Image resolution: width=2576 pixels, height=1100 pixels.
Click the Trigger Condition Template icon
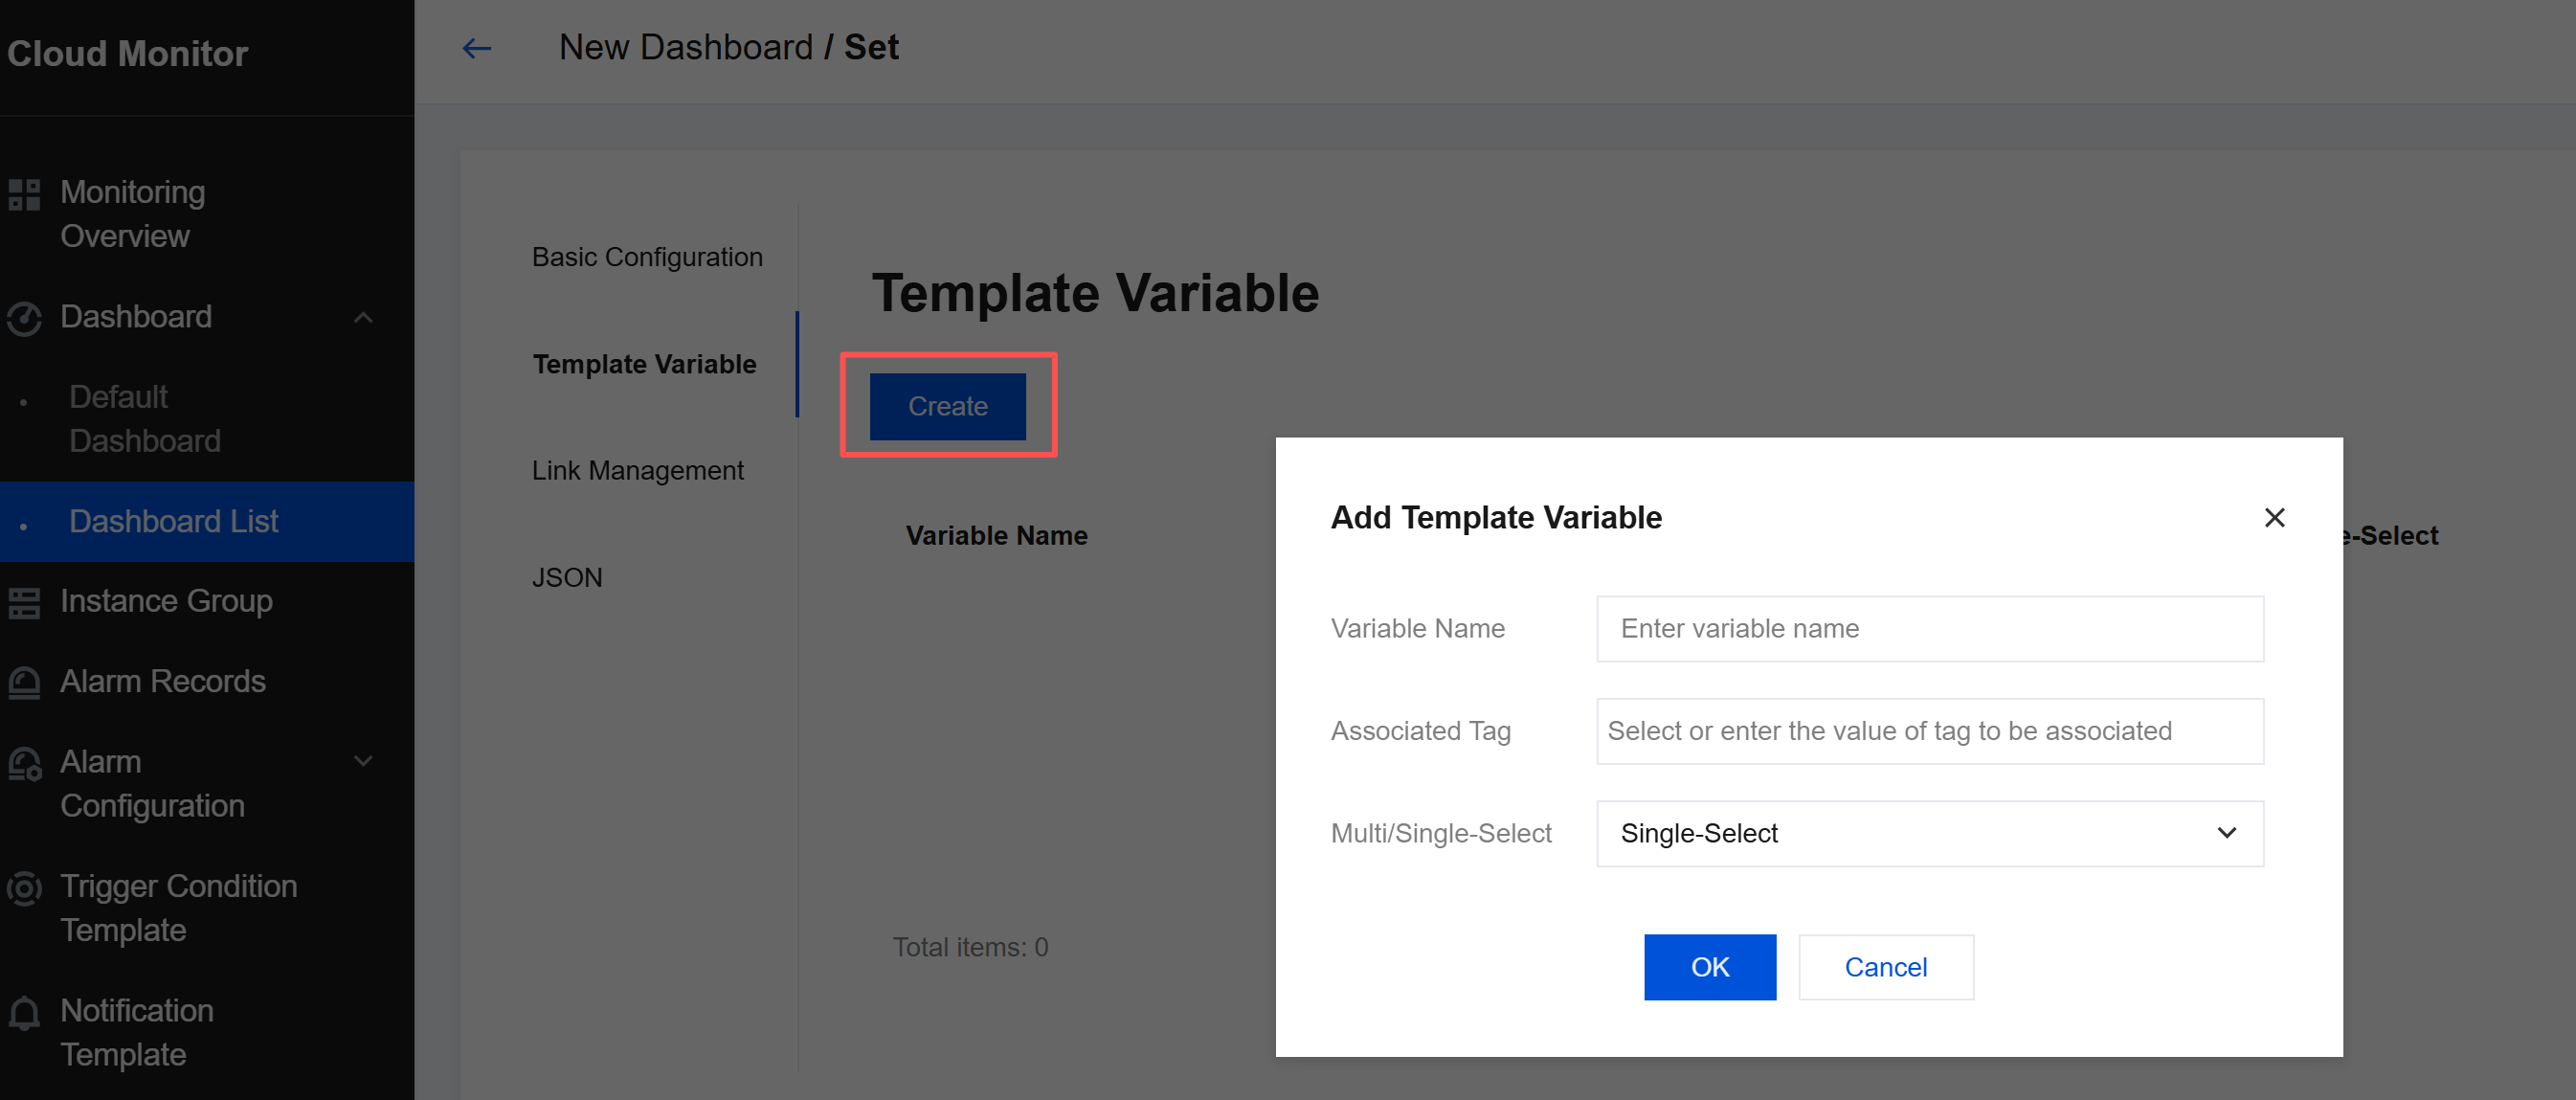pyautogui.click(x=24, y=888)
